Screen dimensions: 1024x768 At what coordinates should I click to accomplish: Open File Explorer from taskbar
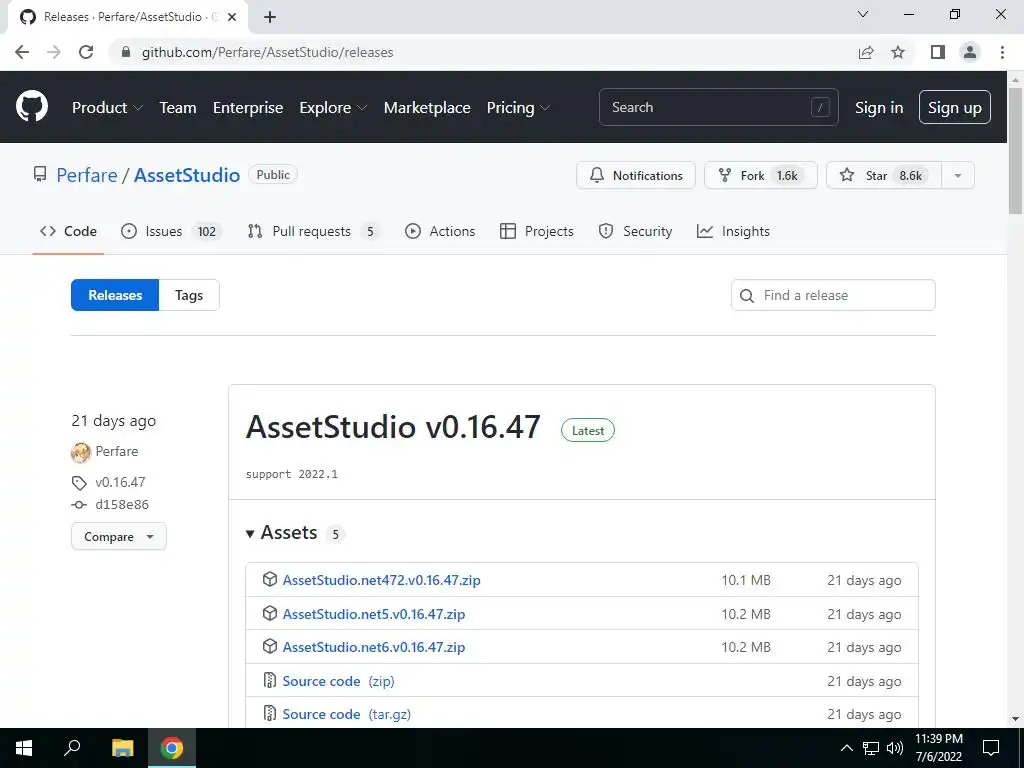(x=122, y=748)
